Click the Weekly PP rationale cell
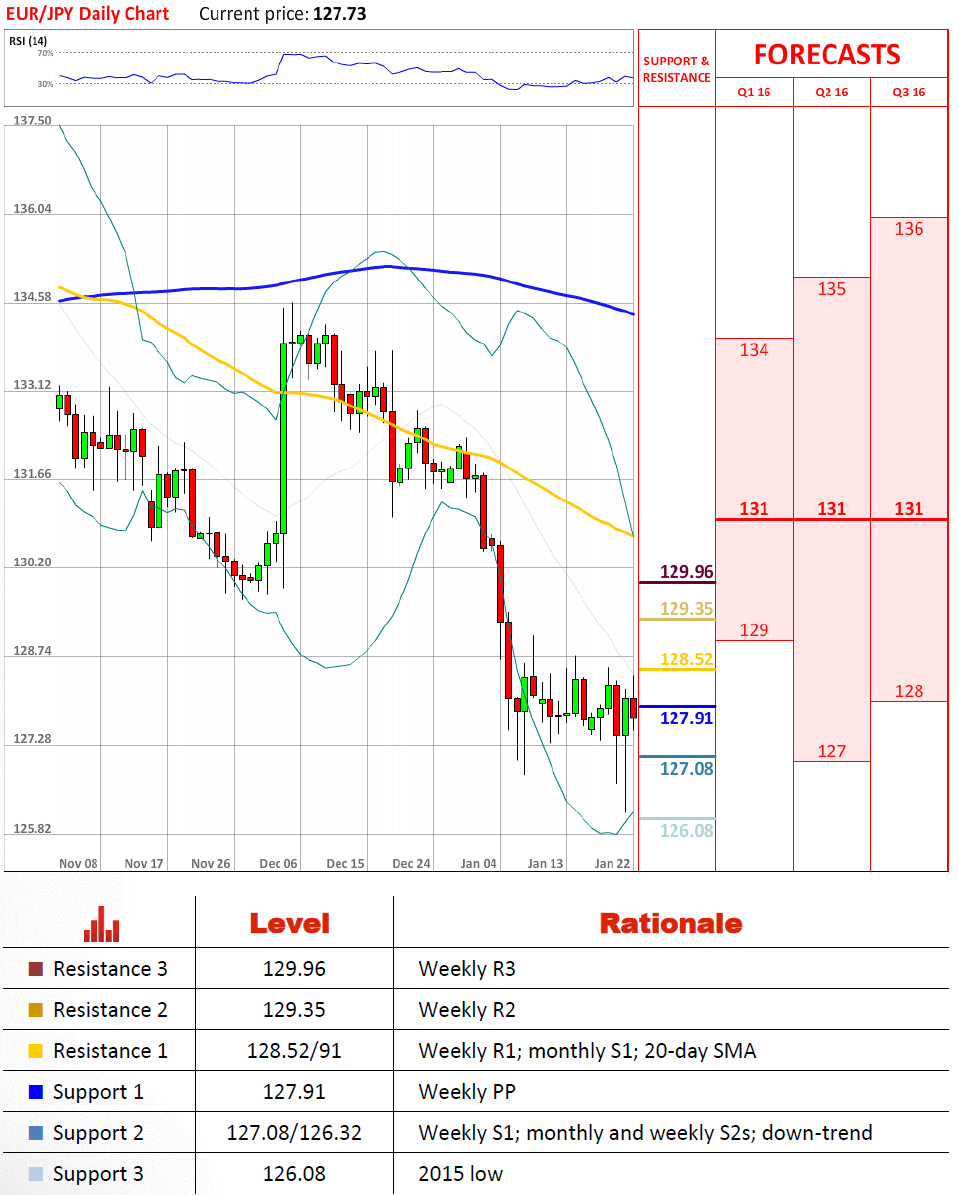 pos(467,1092)
